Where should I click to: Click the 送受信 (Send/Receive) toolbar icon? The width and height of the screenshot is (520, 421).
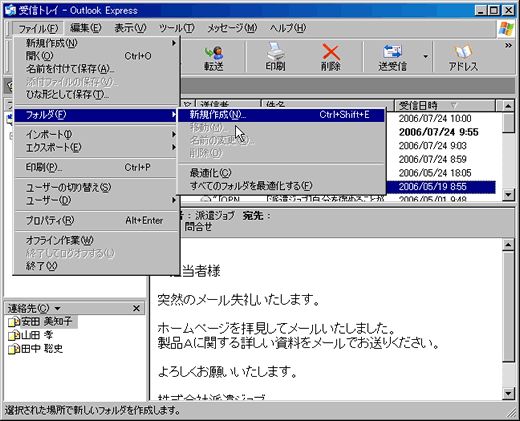392,57
